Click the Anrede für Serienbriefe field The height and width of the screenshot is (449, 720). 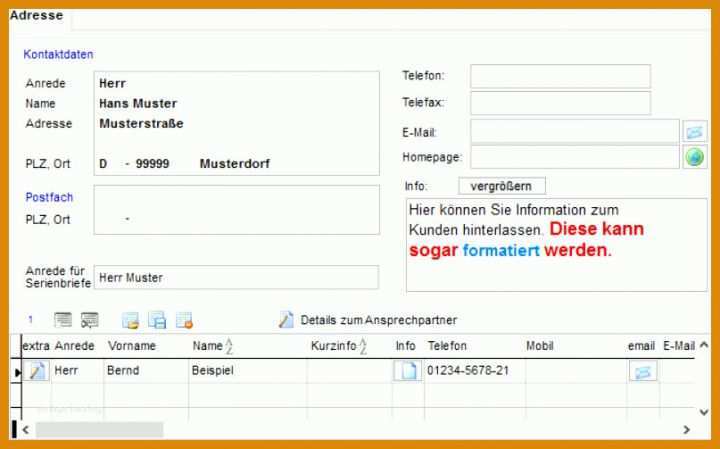236,277
